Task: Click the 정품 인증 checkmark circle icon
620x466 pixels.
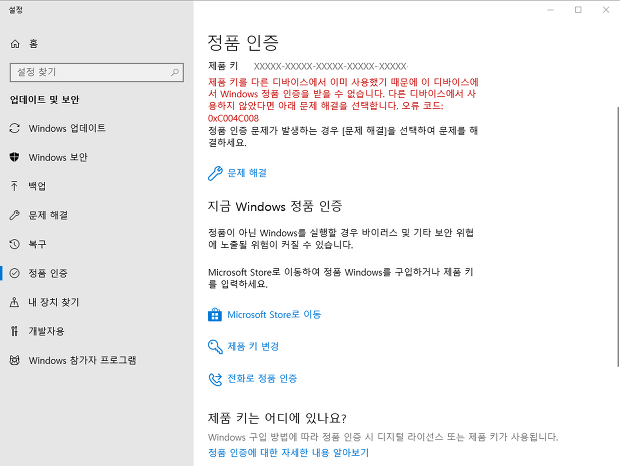Action: point(15,273)
